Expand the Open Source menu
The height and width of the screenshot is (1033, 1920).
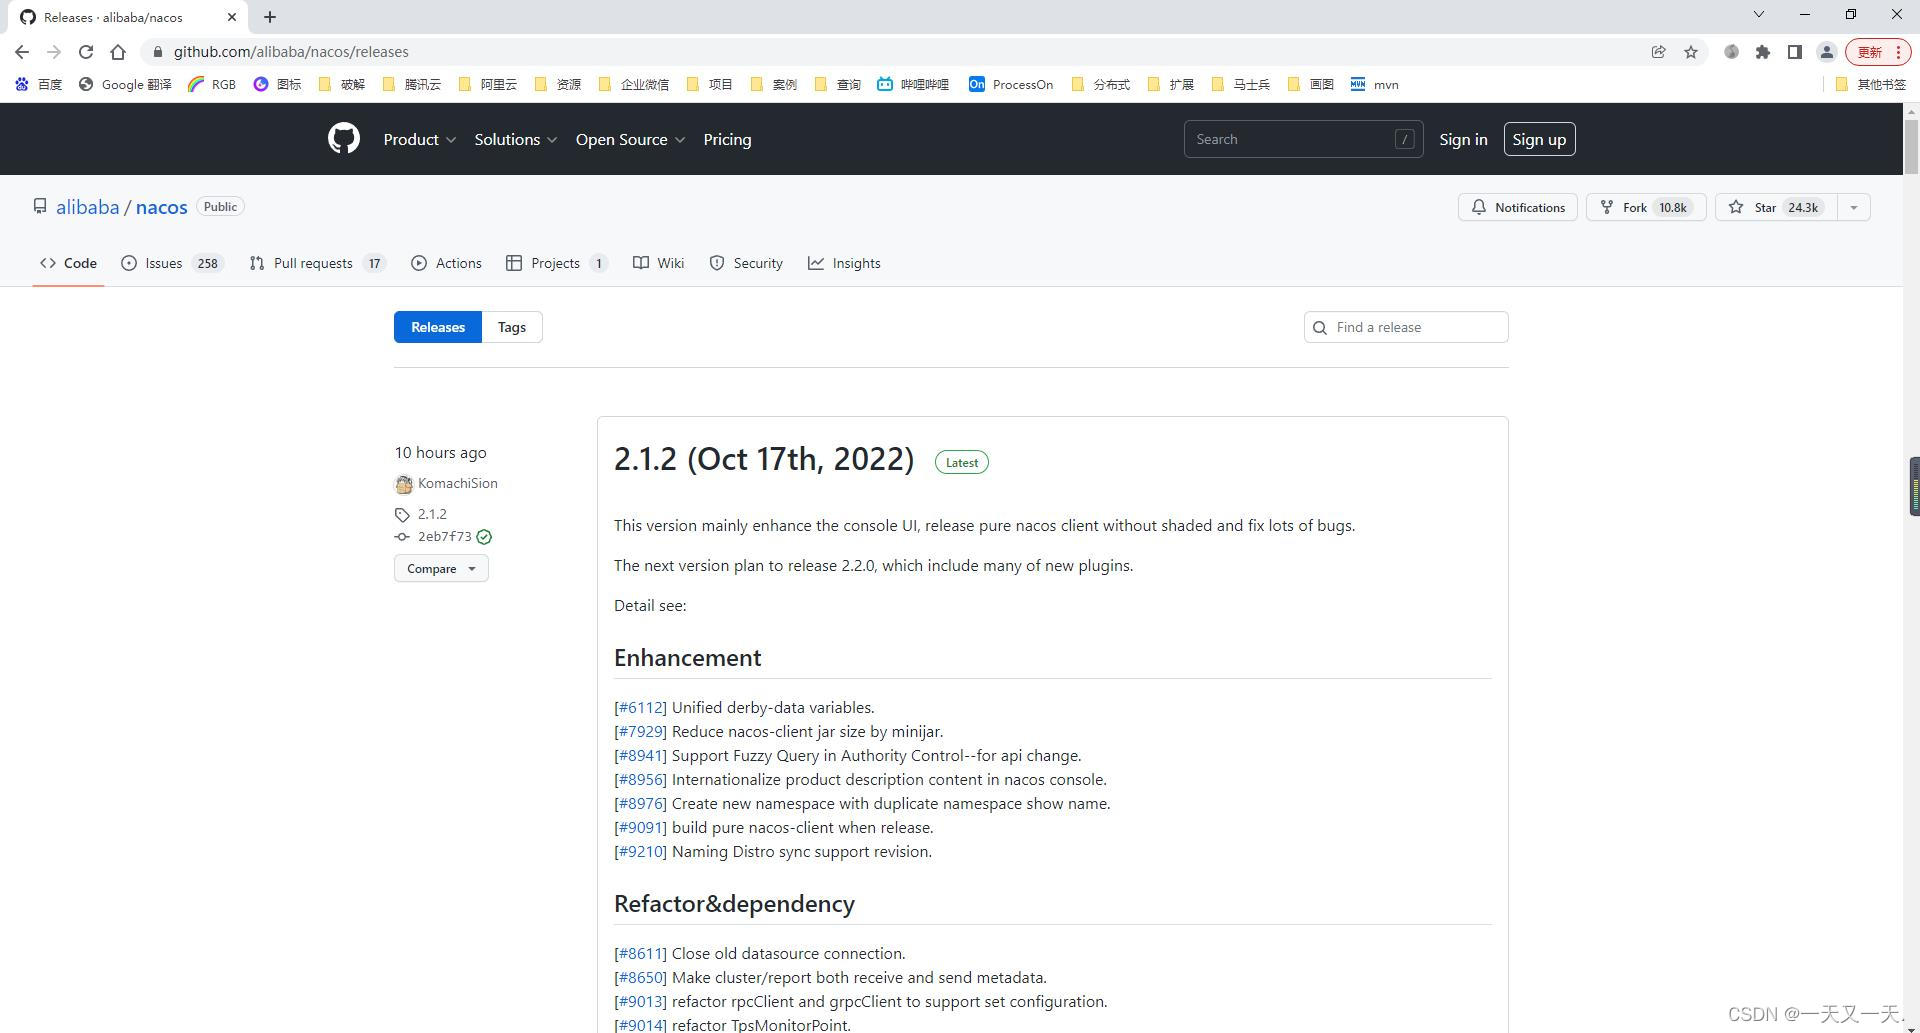(x=630, y=139)
